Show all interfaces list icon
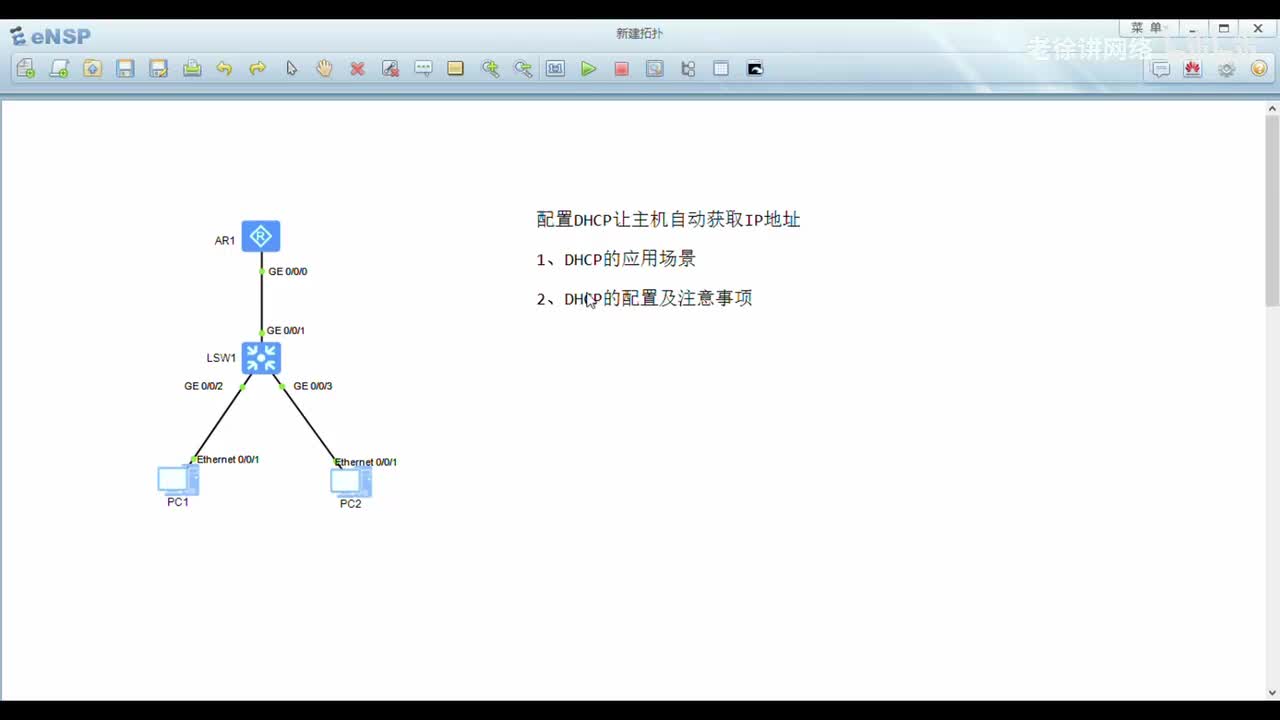The width and height of the screenshot is (1280, 720). 688,69
